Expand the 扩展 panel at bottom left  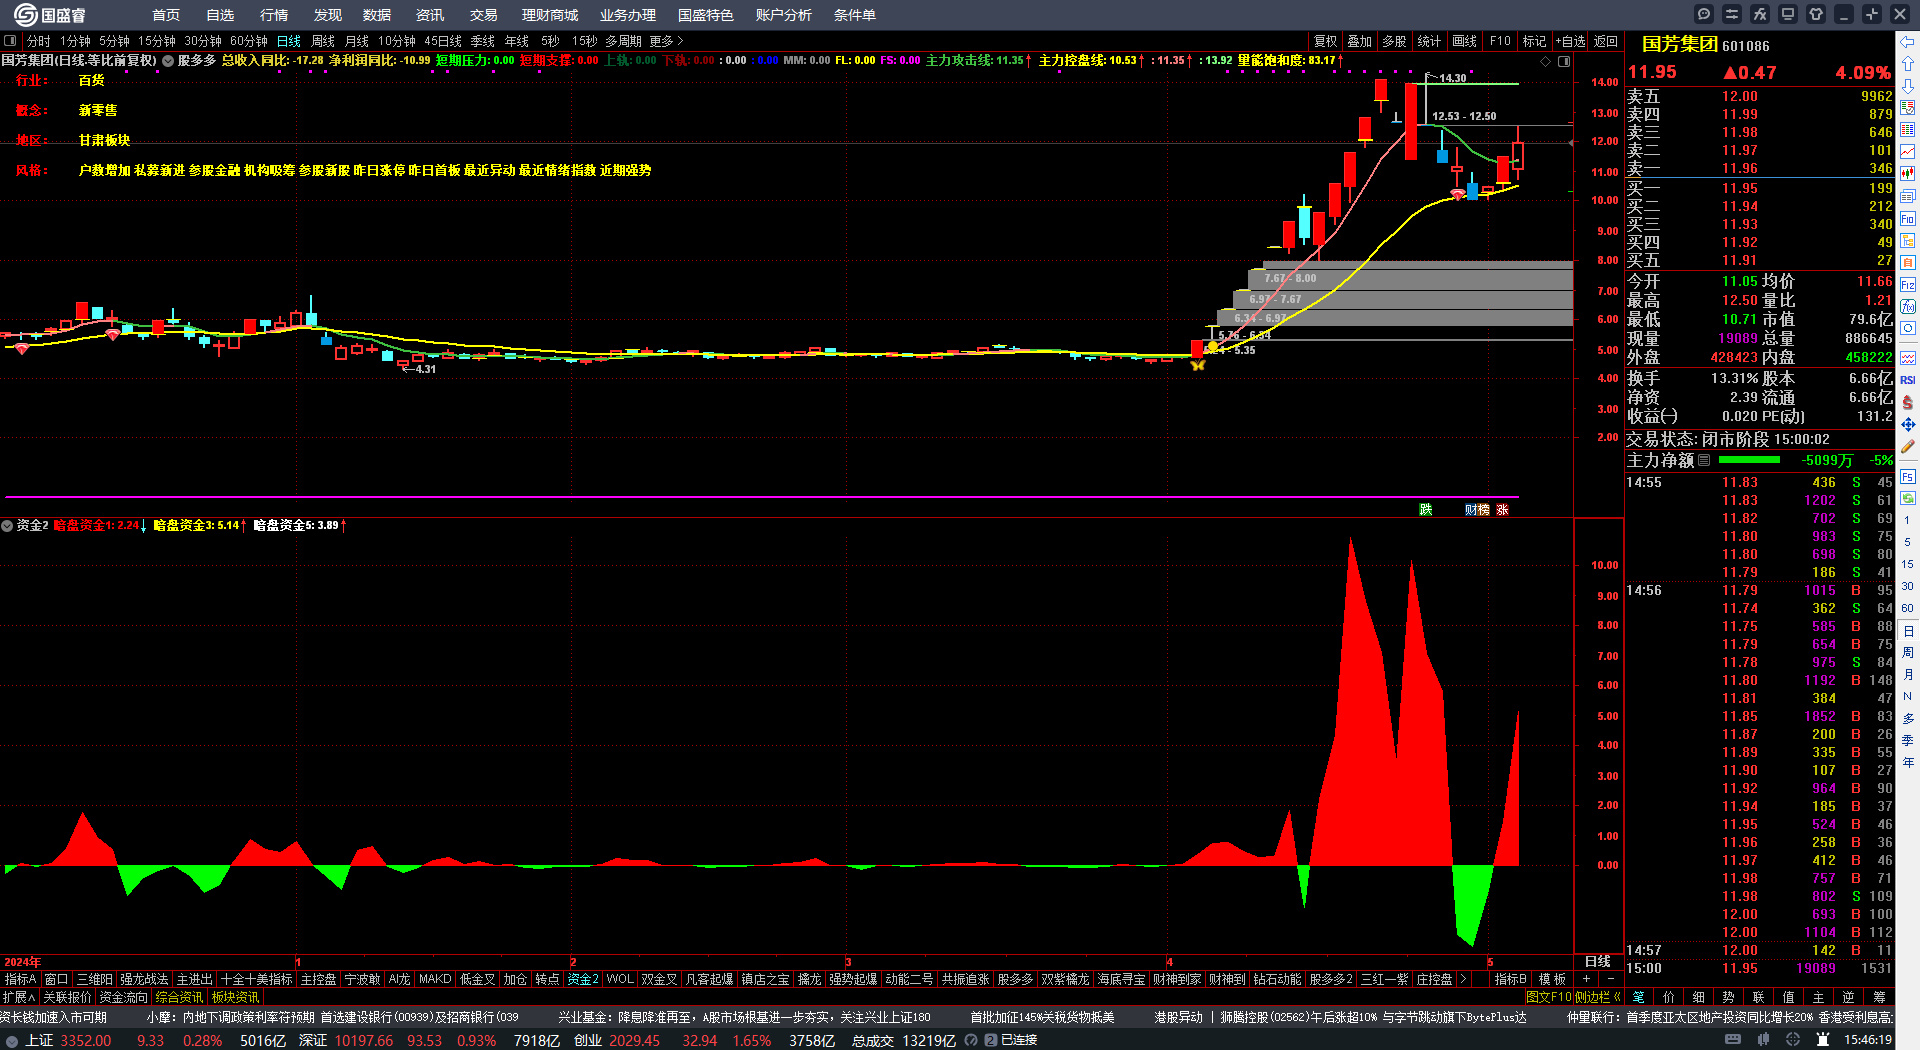(19, 997)
